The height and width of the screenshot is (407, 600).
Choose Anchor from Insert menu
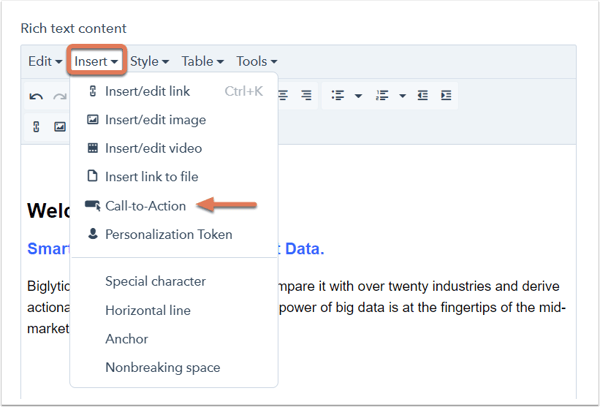point(174,339)
